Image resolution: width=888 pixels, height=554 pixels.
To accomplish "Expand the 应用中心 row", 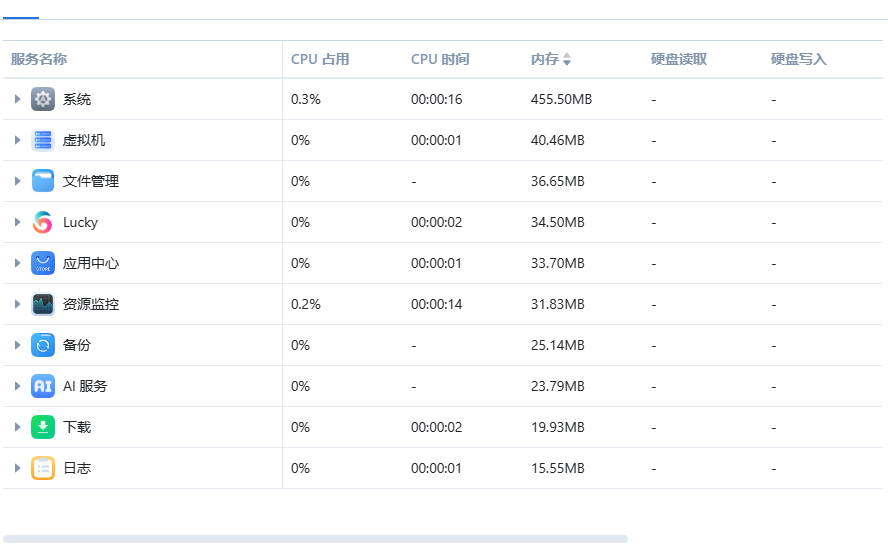I will pyautogui.click(x=18, y=263).
